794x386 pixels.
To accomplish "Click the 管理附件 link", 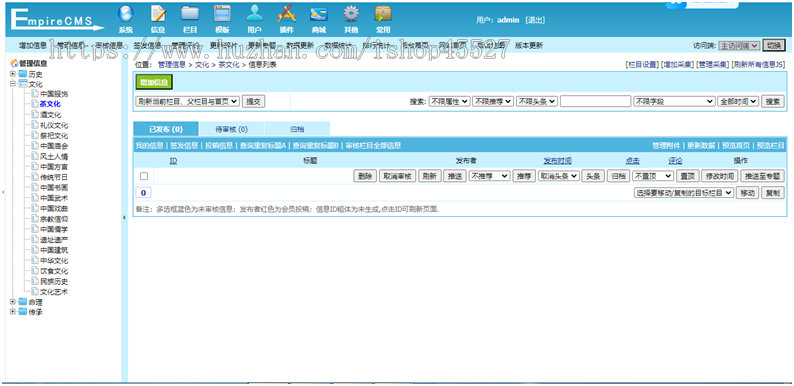I will (666, 145).
